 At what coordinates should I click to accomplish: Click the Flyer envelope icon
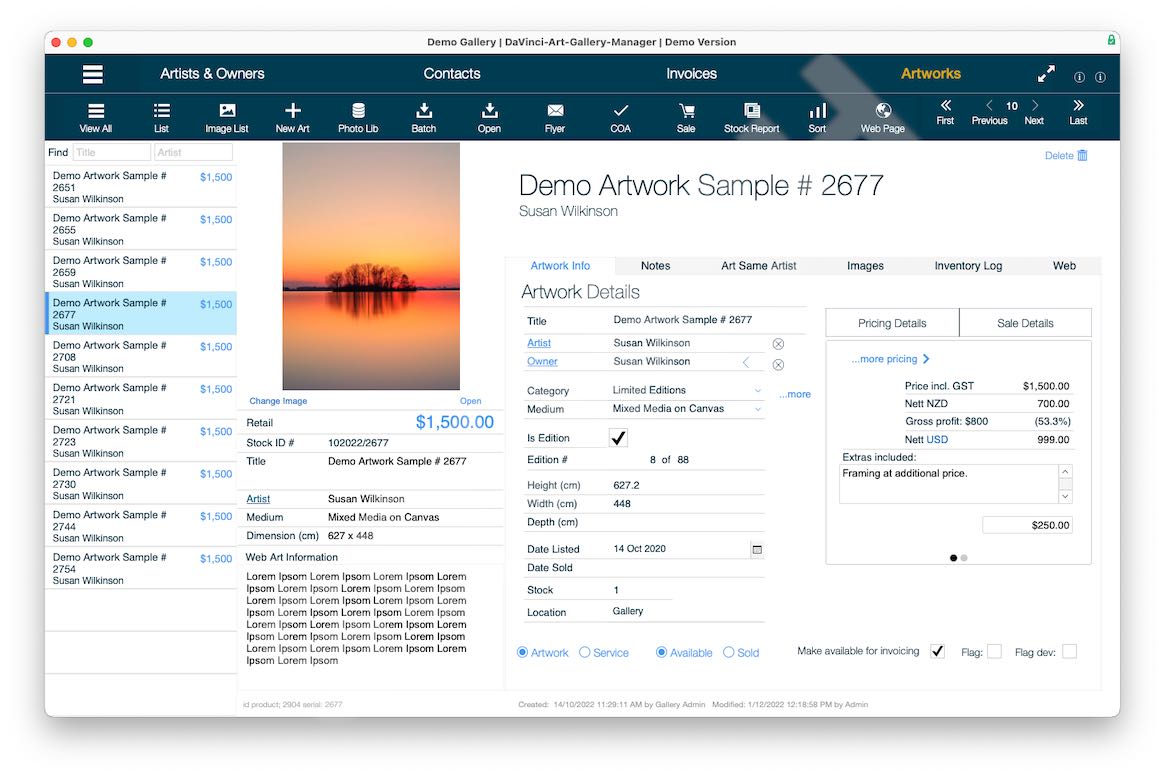click(555, 111)
